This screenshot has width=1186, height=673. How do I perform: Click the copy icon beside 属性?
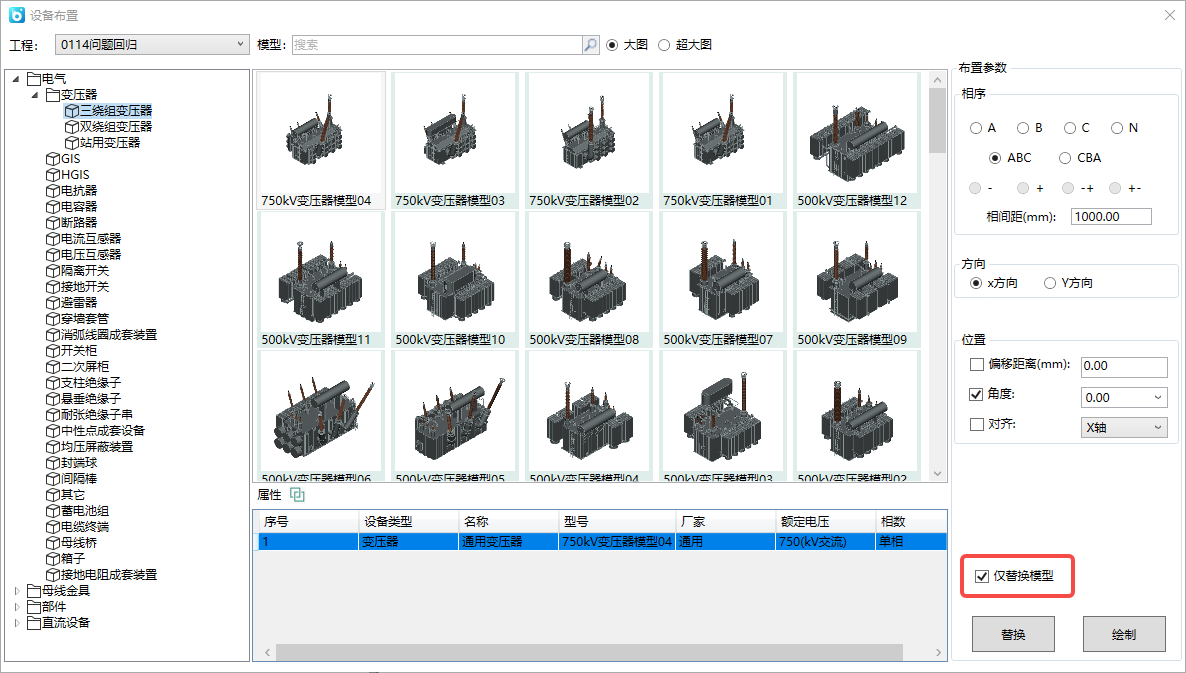pyautogui.click(x=297, y=495)
